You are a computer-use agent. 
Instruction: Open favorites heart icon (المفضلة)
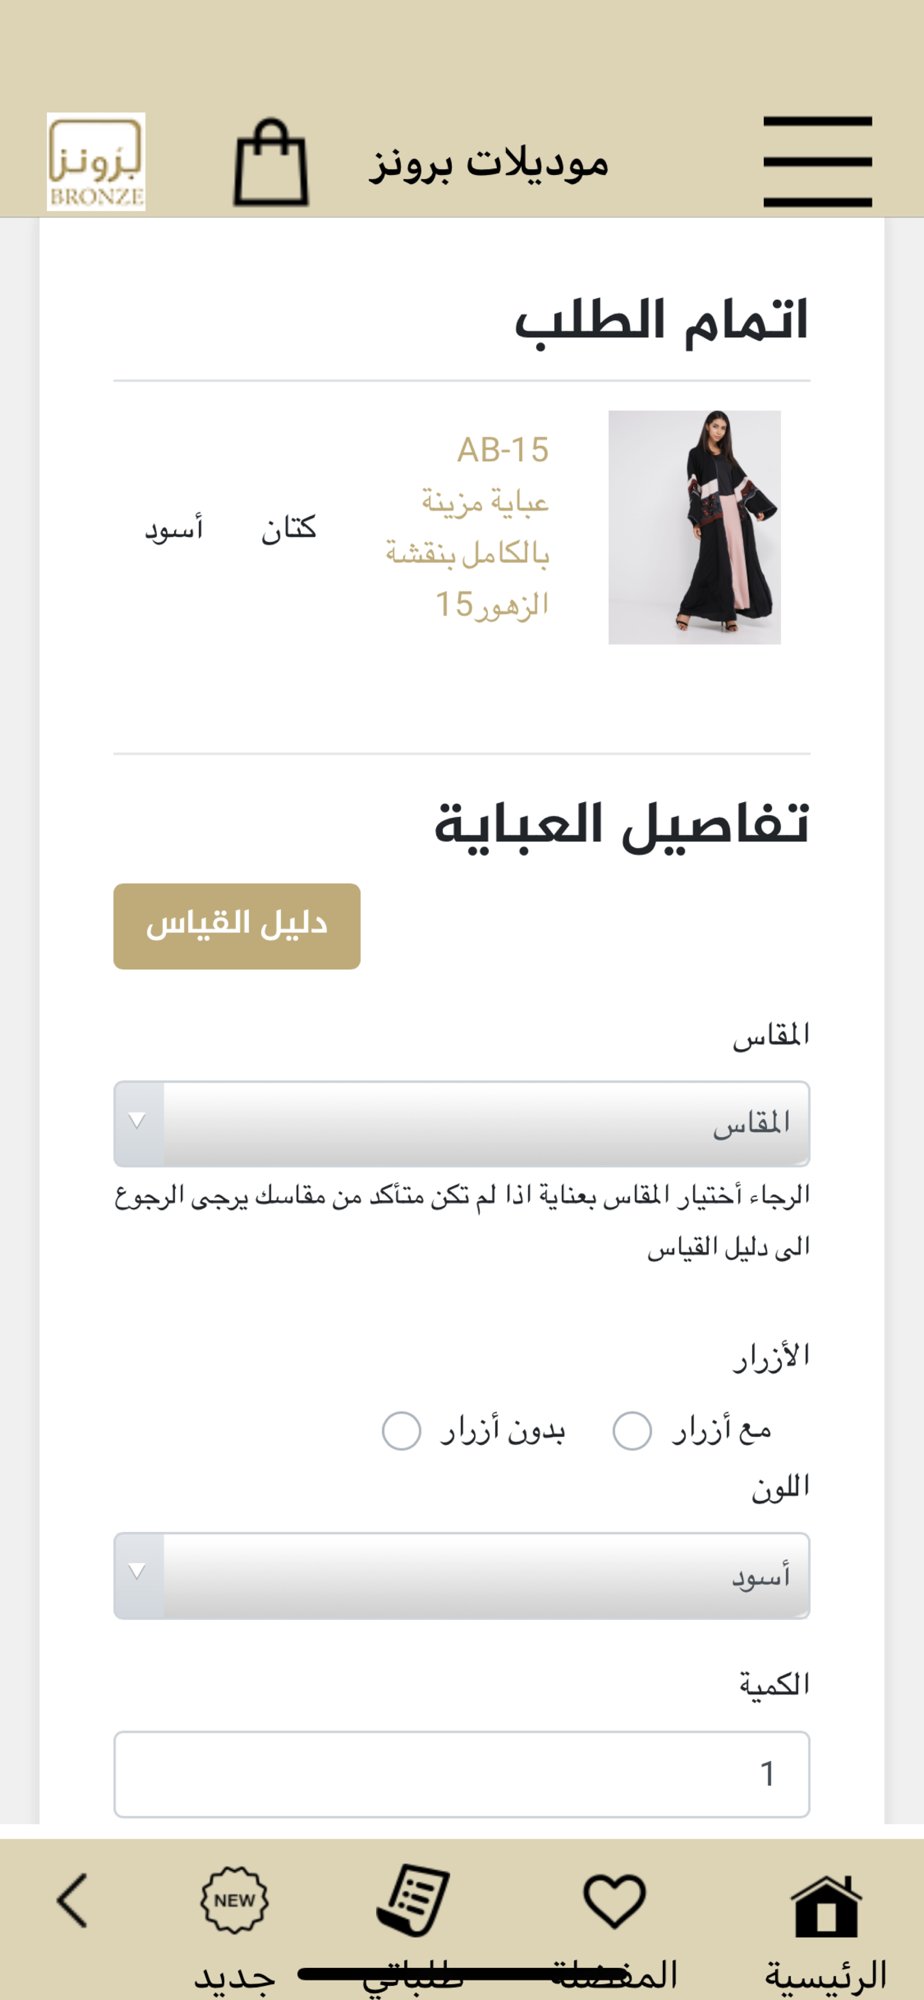pyautogui.click(x=614, y=1900)
